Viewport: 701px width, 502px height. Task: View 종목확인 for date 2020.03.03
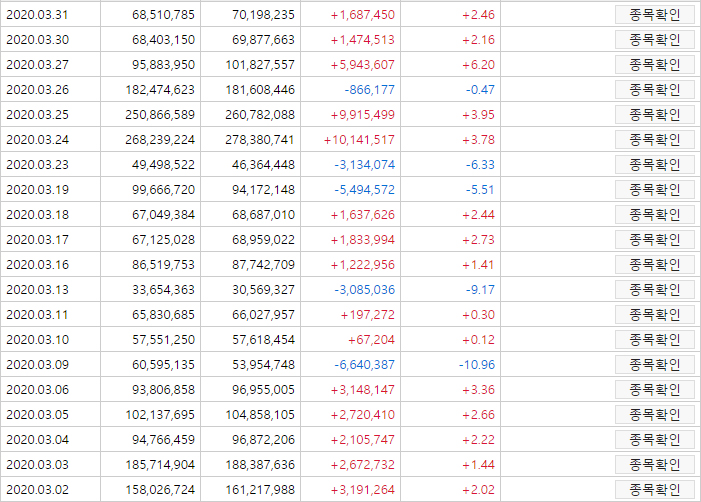[655, 465]
